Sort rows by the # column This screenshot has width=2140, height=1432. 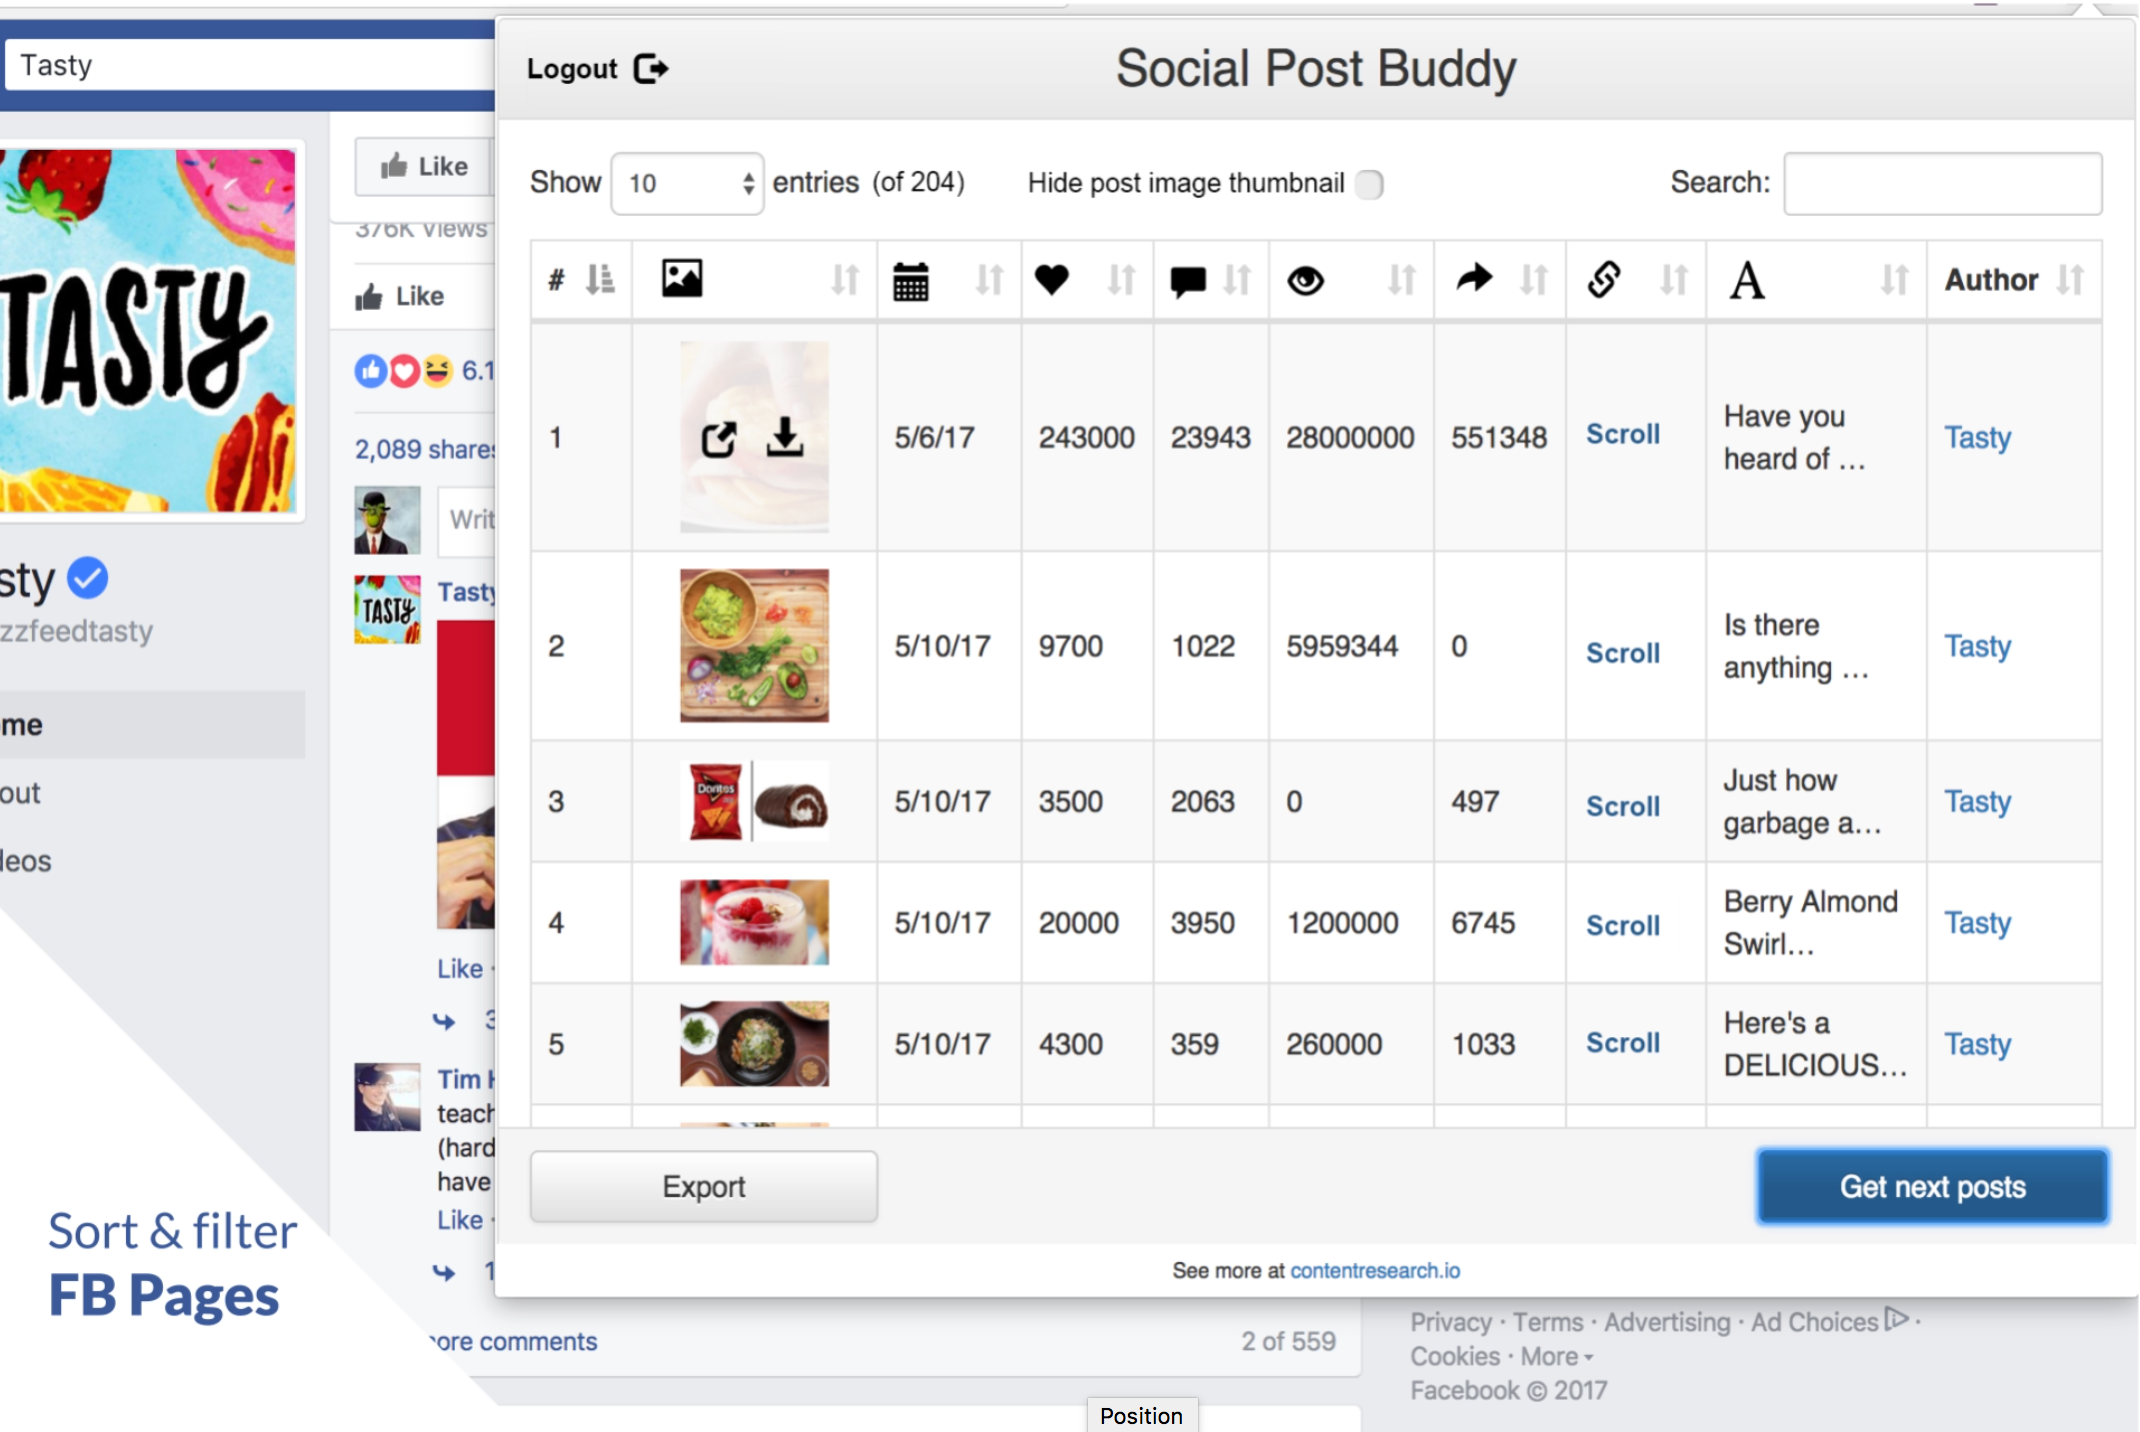(x=597, y=281)
